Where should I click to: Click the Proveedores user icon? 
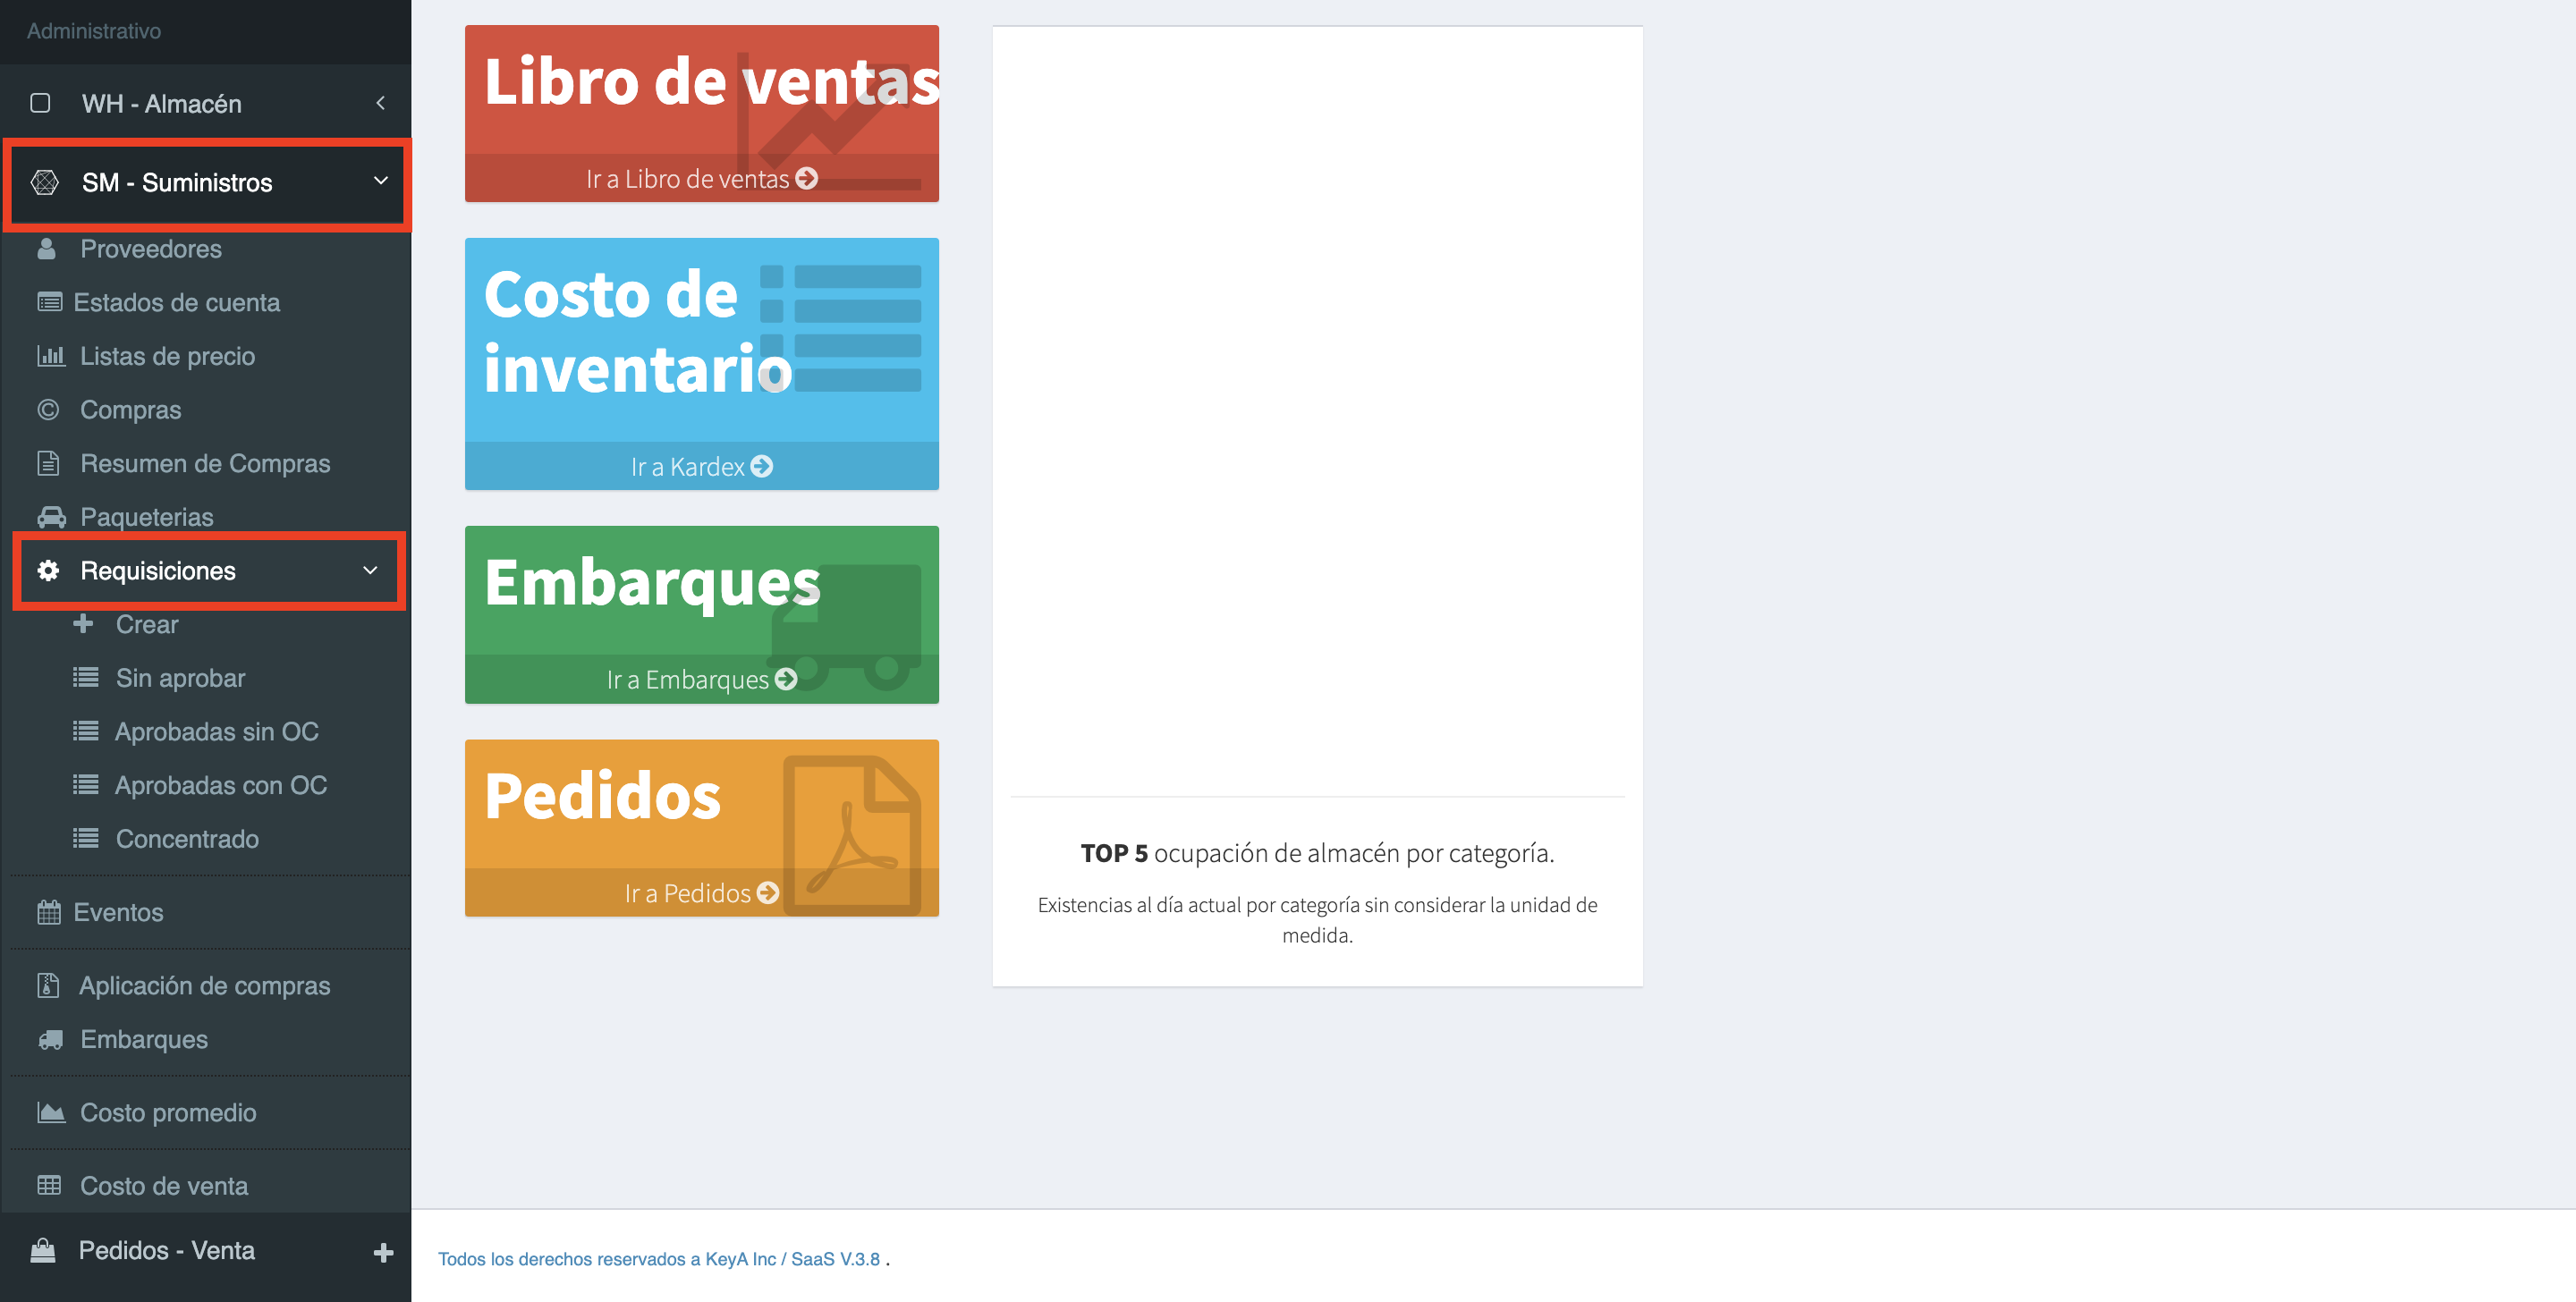point(46,249)
